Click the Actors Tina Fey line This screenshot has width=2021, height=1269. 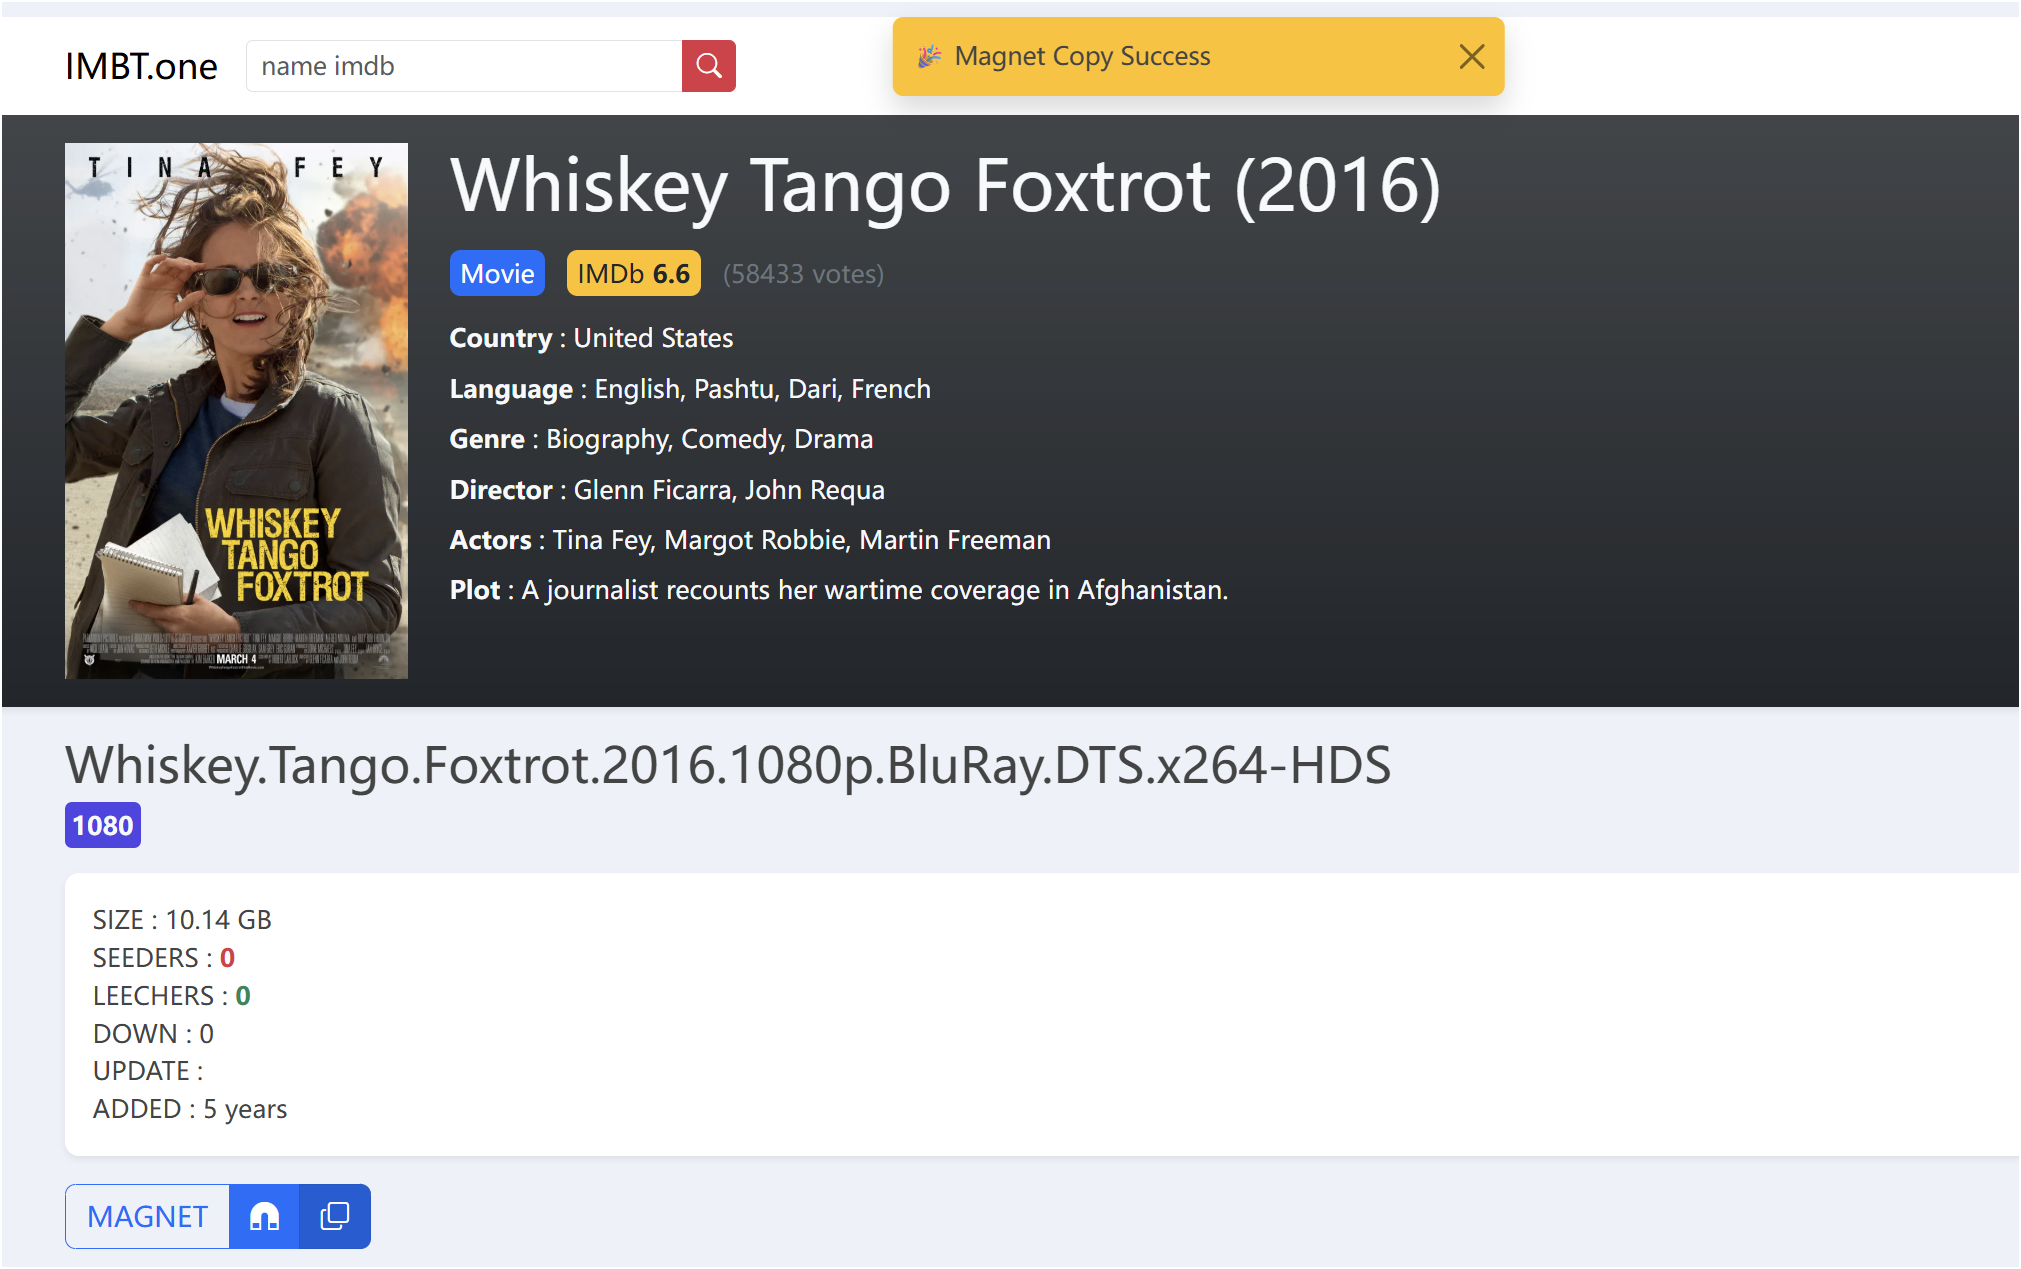[750, 540]
